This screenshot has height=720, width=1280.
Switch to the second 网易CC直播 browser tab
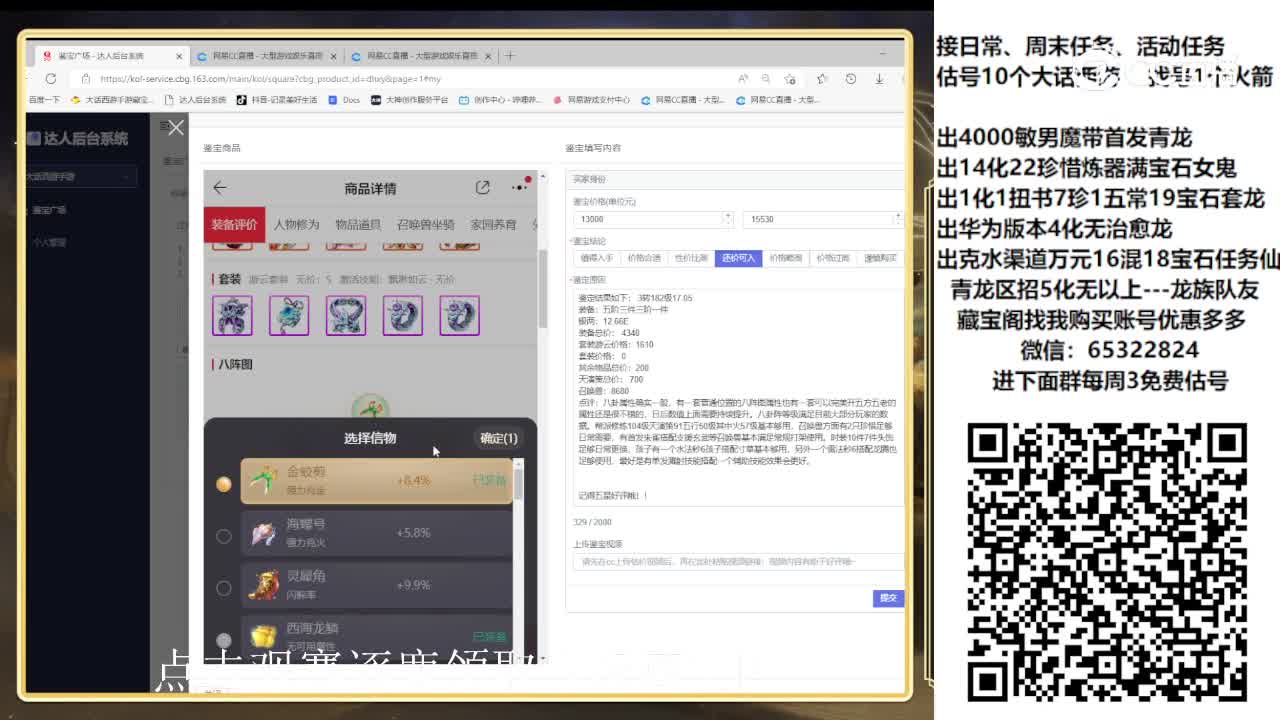coord(421,56)
